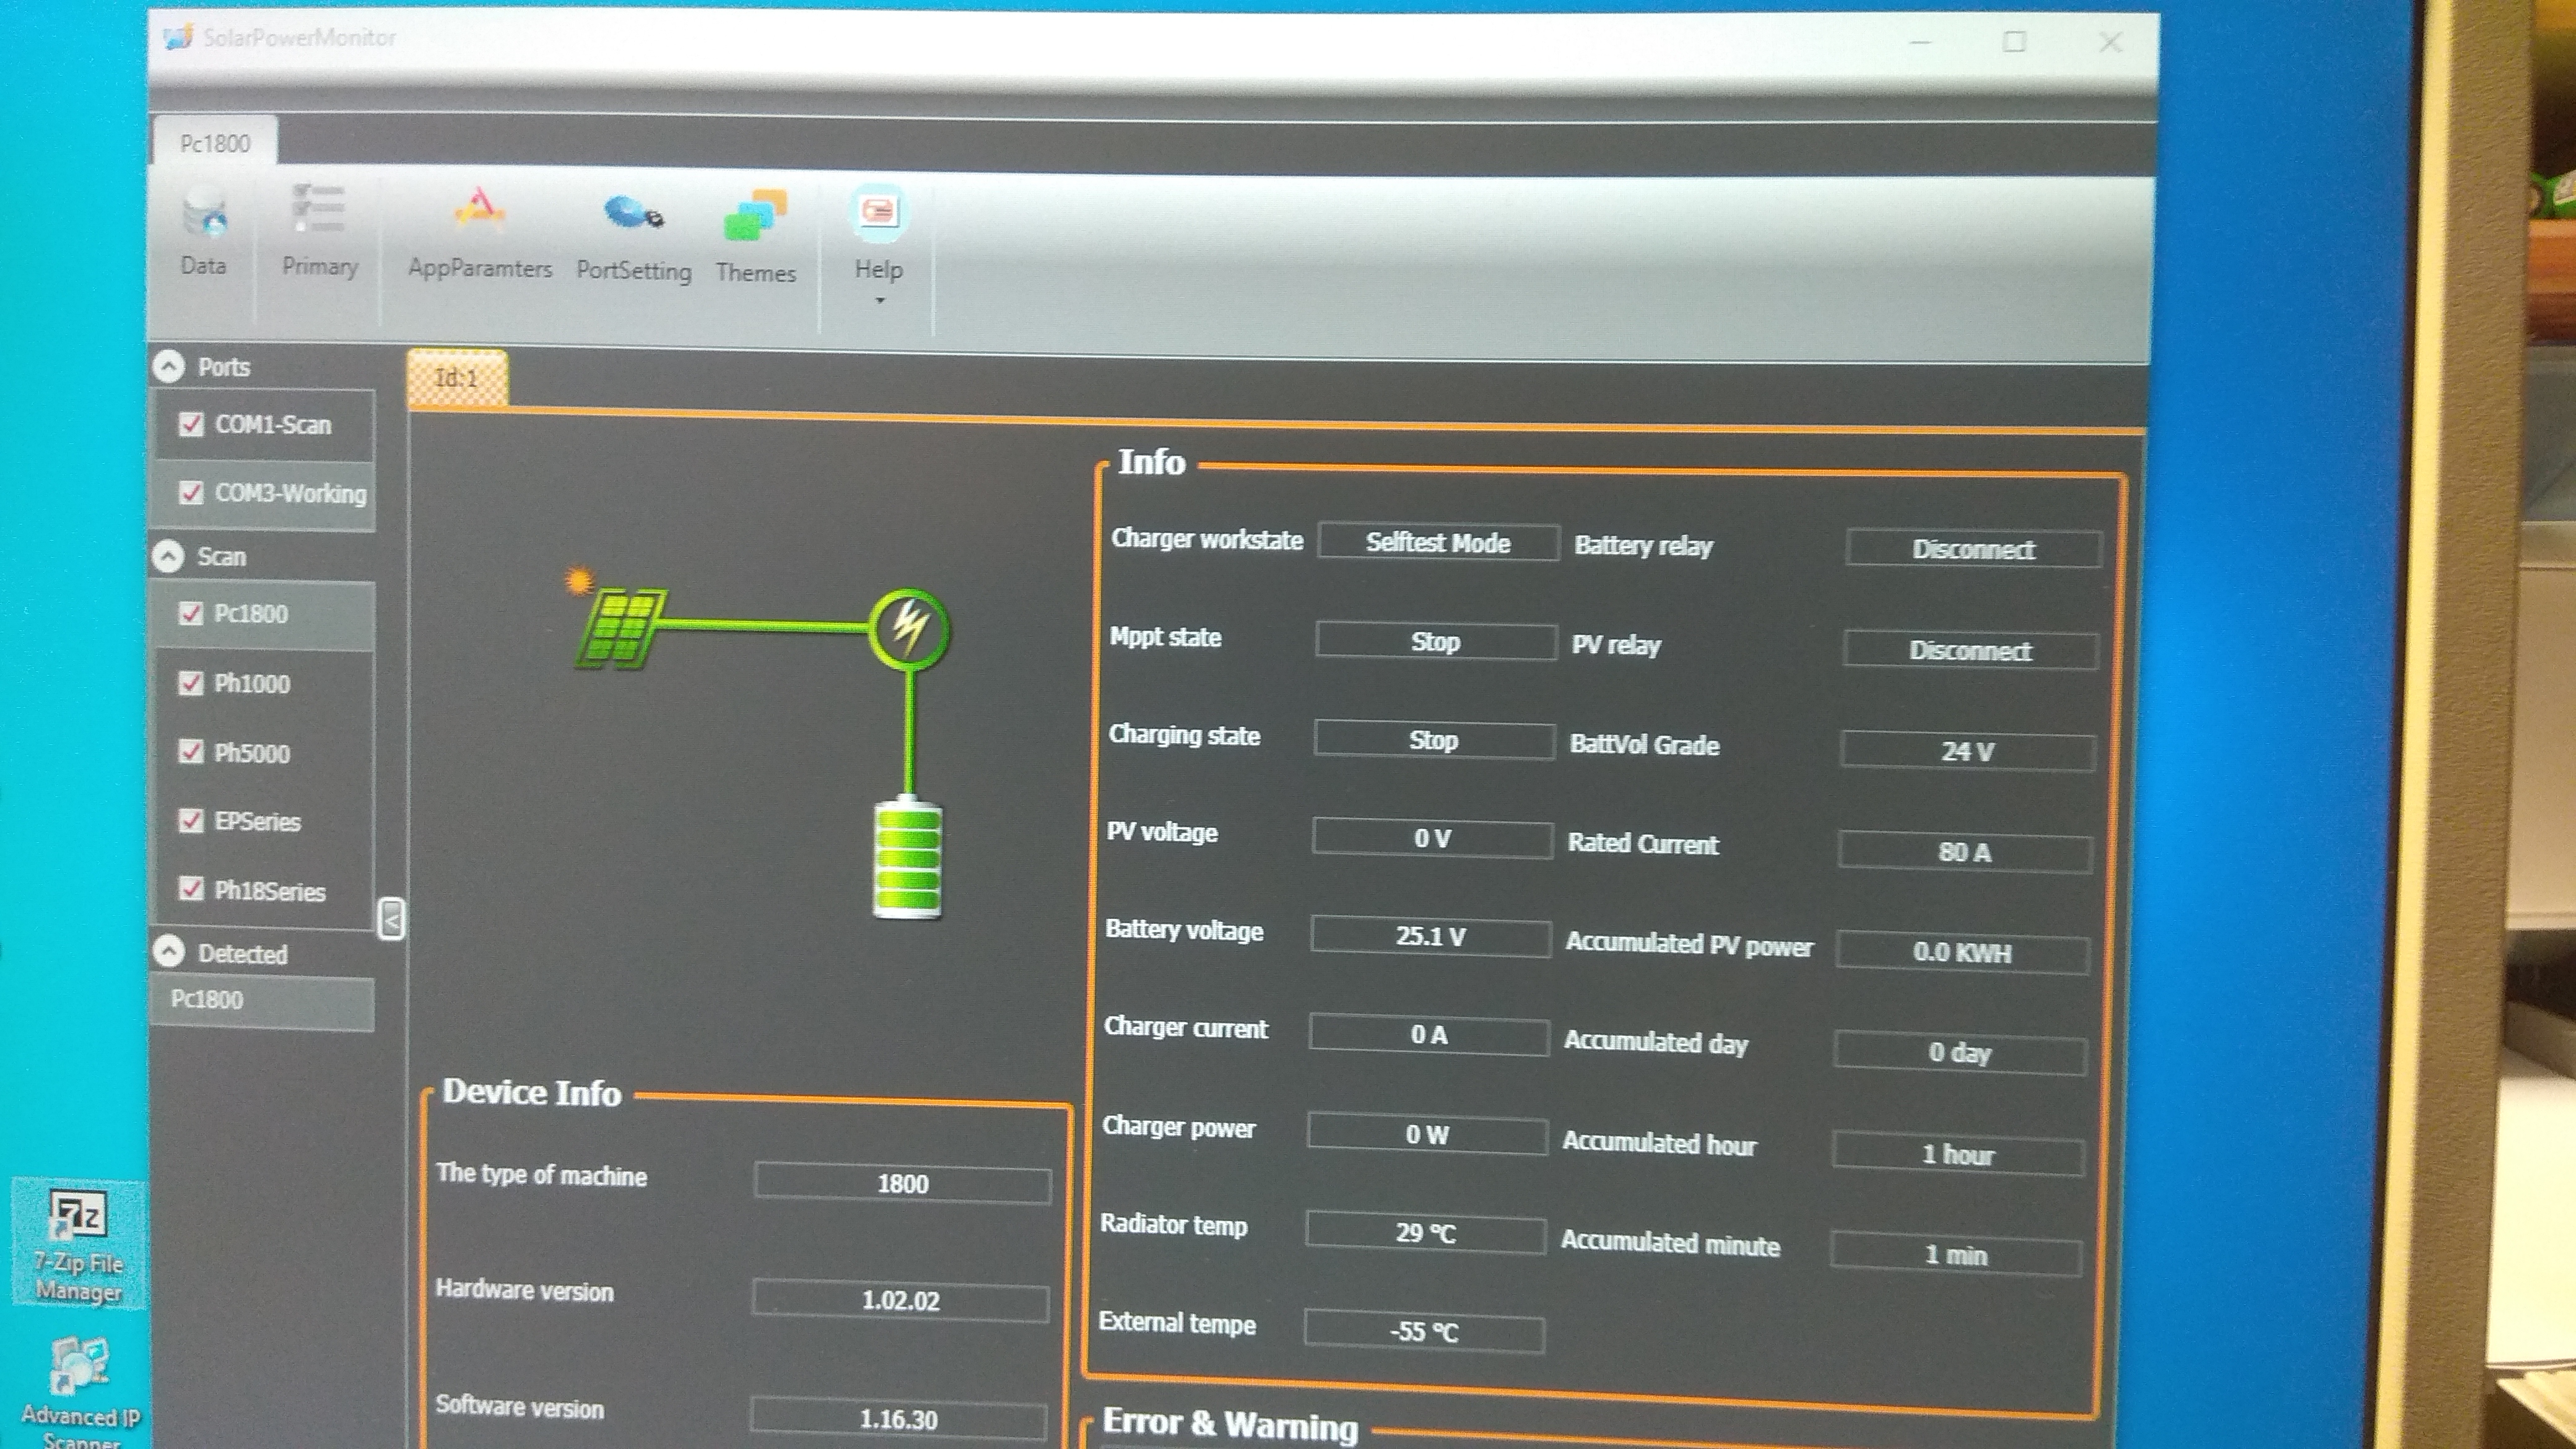Viewport: 2576px width, 1449px height.
Task: Open the AppParamters icon
Action: pyautogui.click(x=479, y=209)
